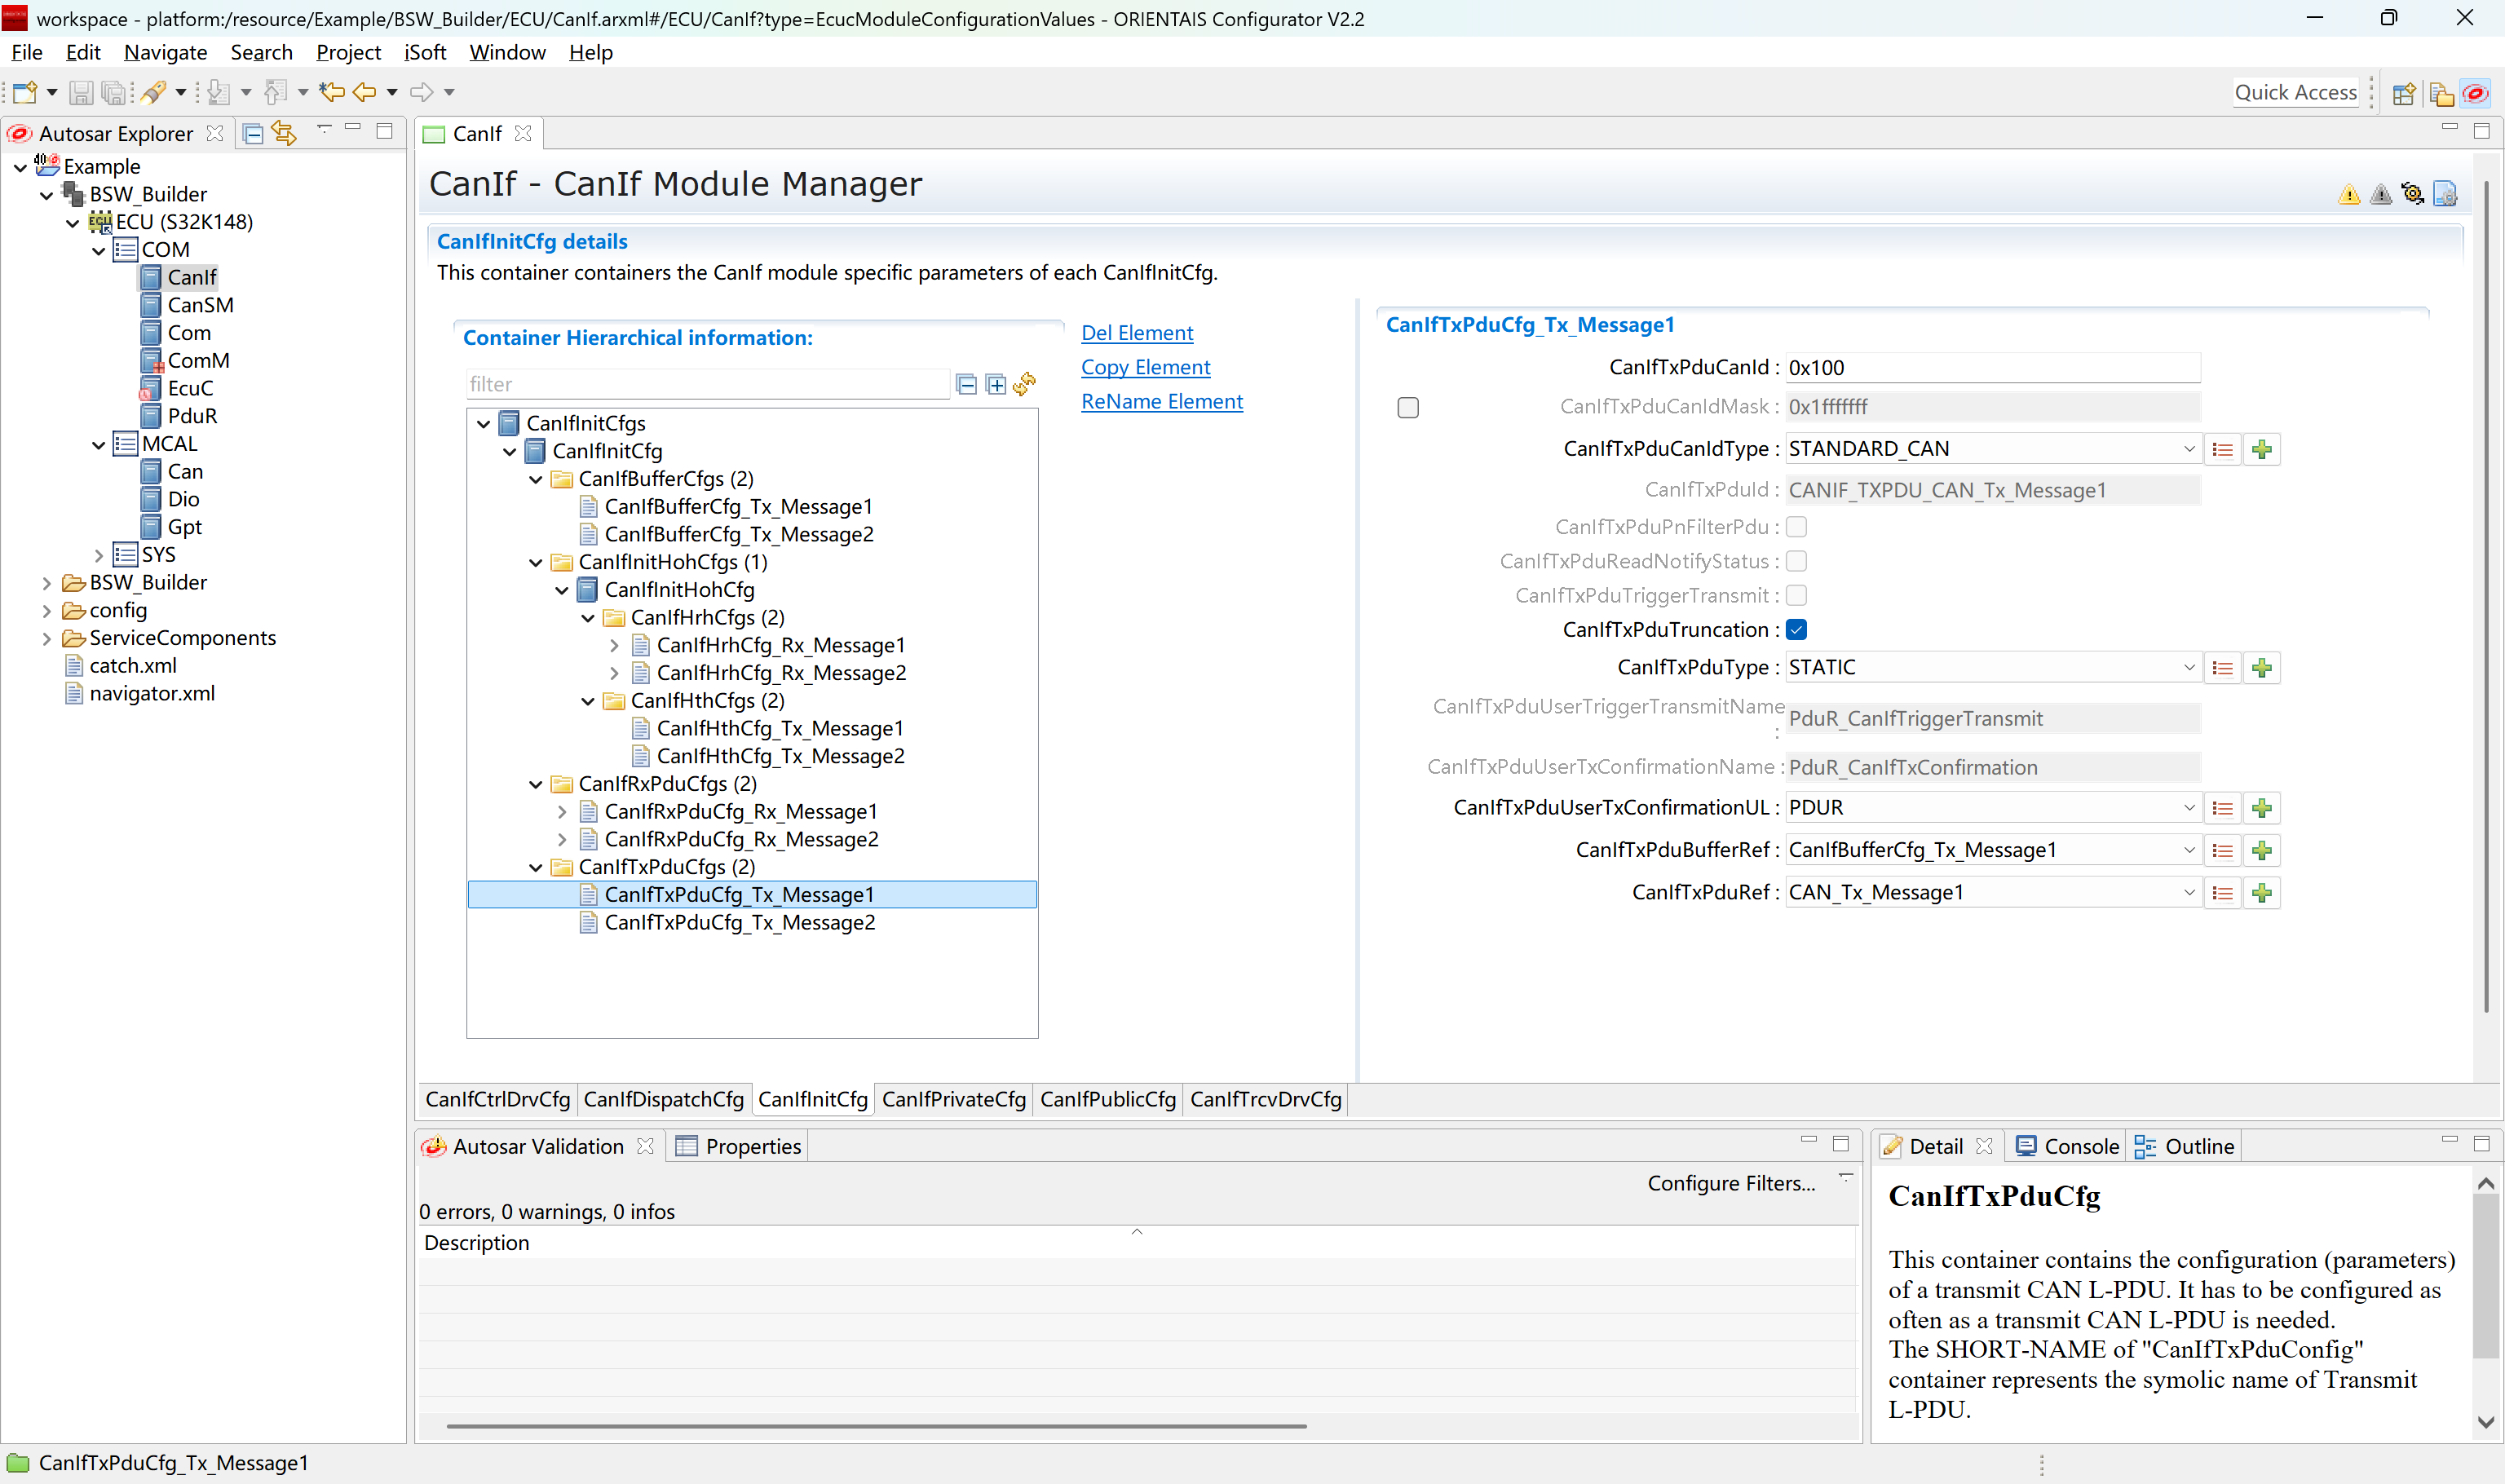Click Collapse All icon in Autosar Explorer

[x=253, y=133]
